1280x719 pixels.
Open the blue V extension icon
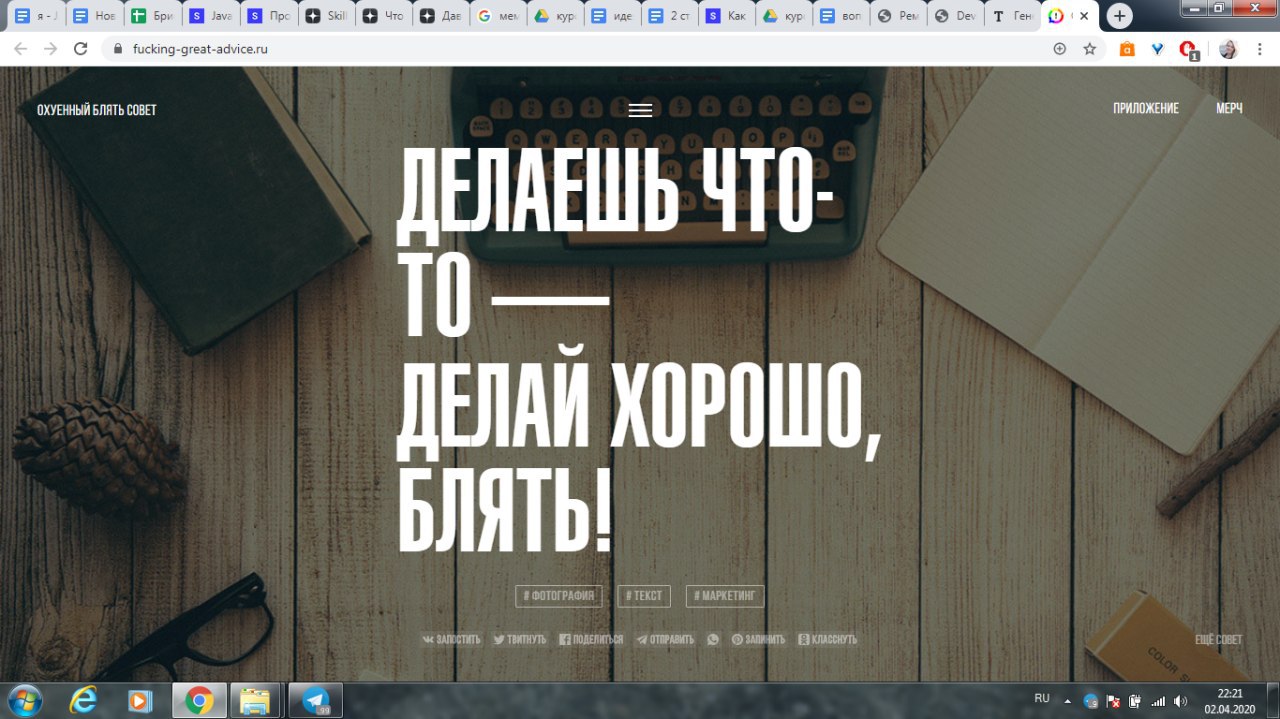(1157, 48)
